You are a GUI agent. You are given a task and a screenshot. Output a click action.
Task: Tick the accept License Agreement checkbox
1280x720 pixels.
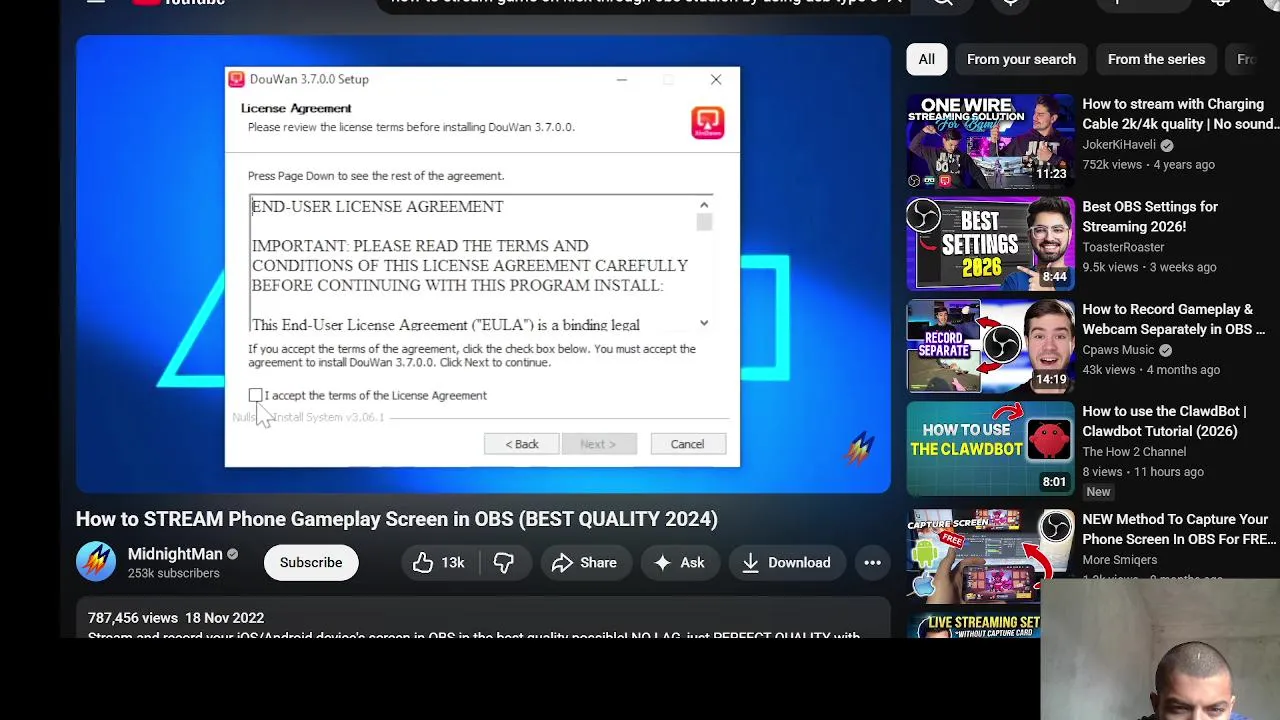point(256,396)
